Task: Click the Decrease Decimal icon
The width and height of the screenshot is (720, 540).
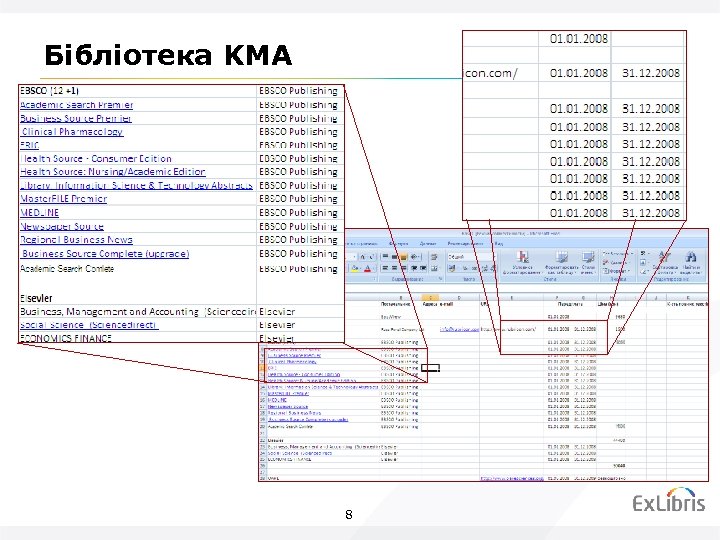Action: tap(493, 268)
